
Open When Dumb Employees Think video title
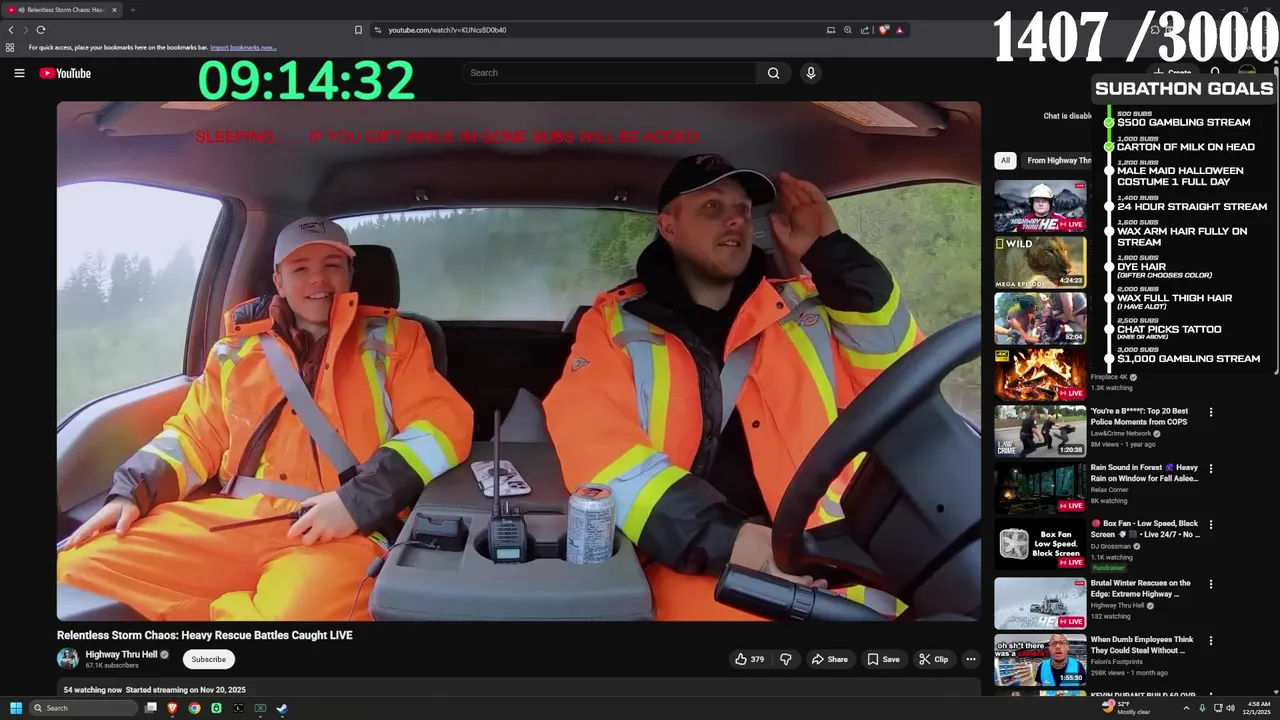click(1142, 644)
